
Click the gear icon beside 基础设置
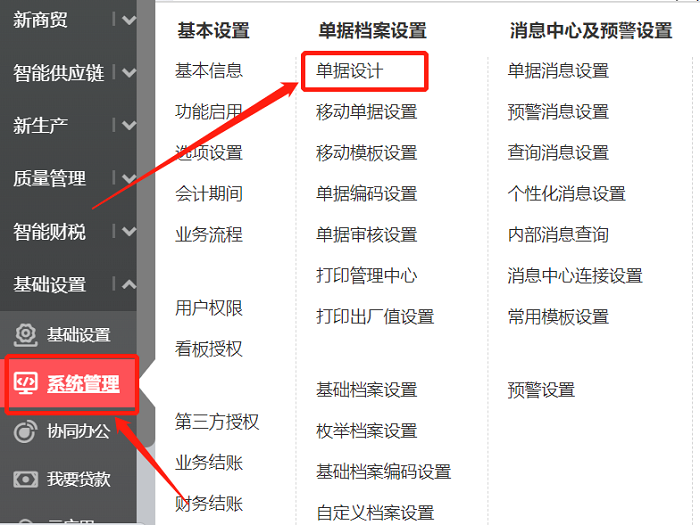click(25, 334)
